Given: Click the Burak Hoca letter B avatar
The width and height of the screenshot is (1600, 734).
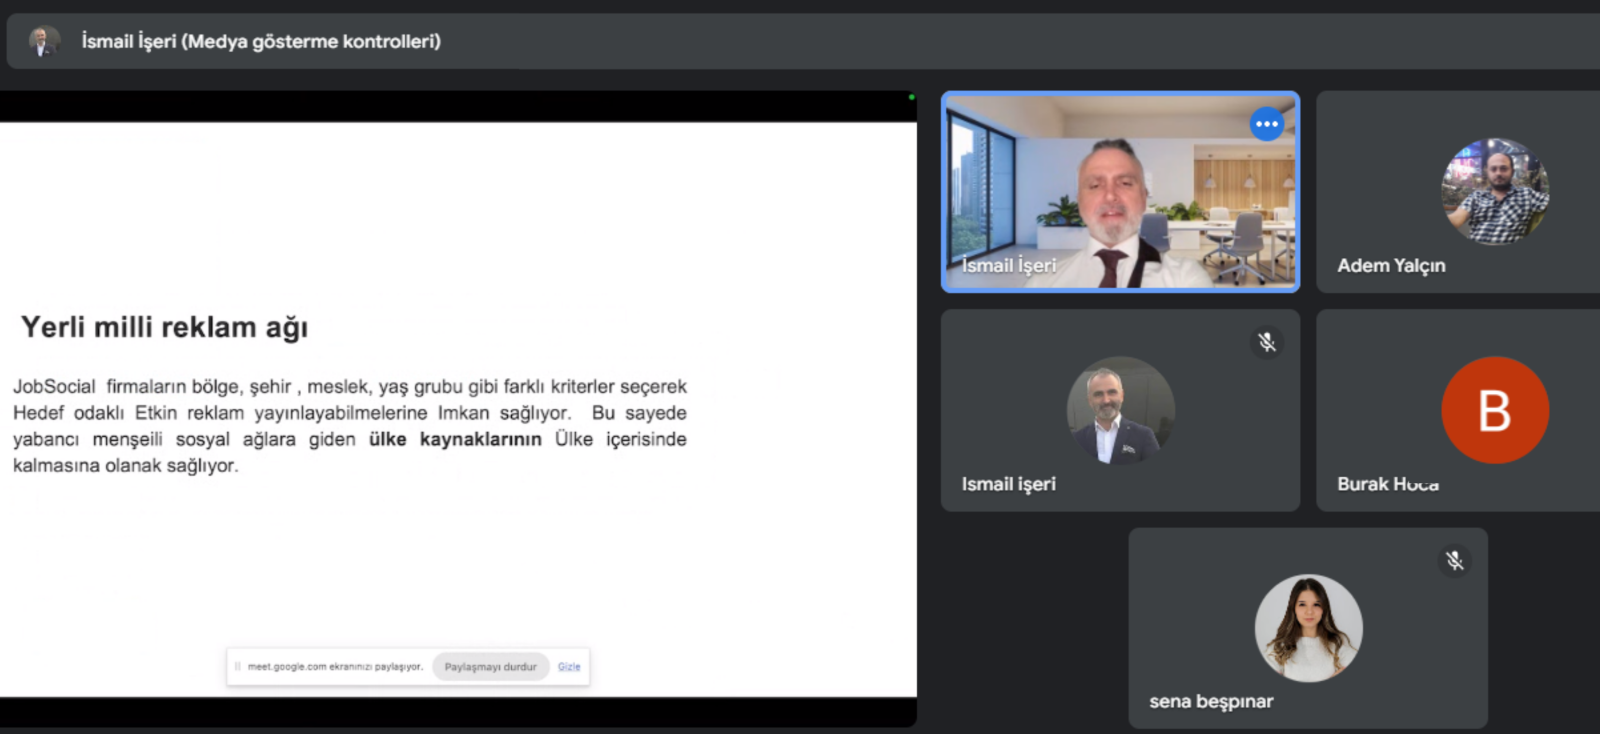Looking at the screenshot, I should tap(1495, 410).
